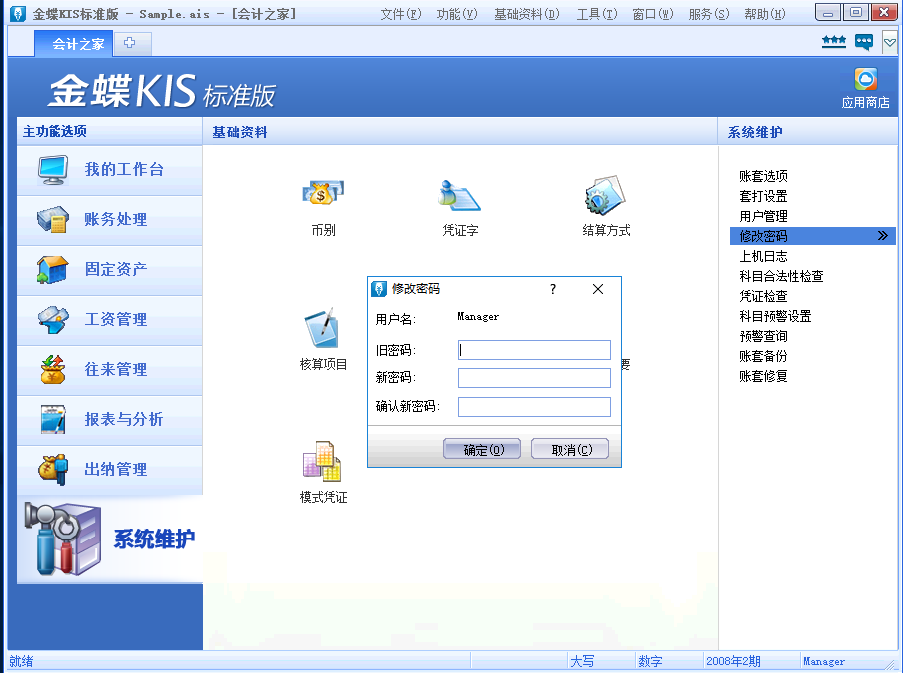903x673 pixels.
Task: Focus the 旧密码 input field
Action: [x=534, y=350]
